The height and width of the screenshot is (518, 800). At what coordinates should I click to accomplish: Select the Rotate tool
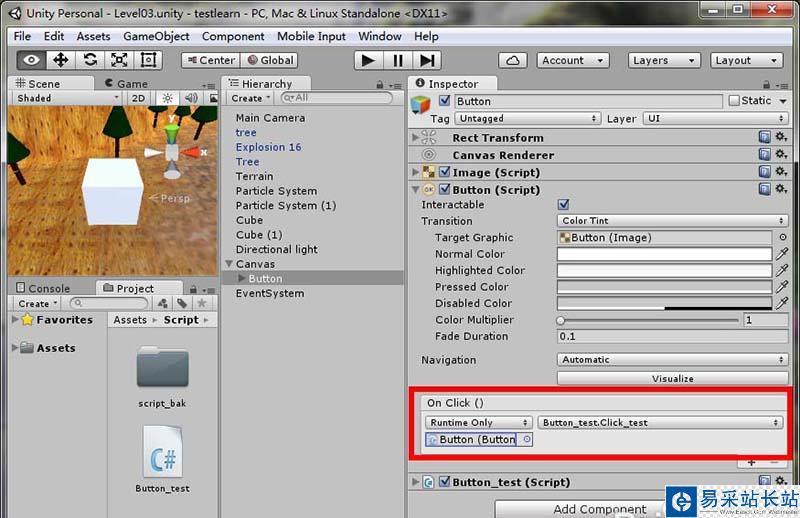click(90, 60)
